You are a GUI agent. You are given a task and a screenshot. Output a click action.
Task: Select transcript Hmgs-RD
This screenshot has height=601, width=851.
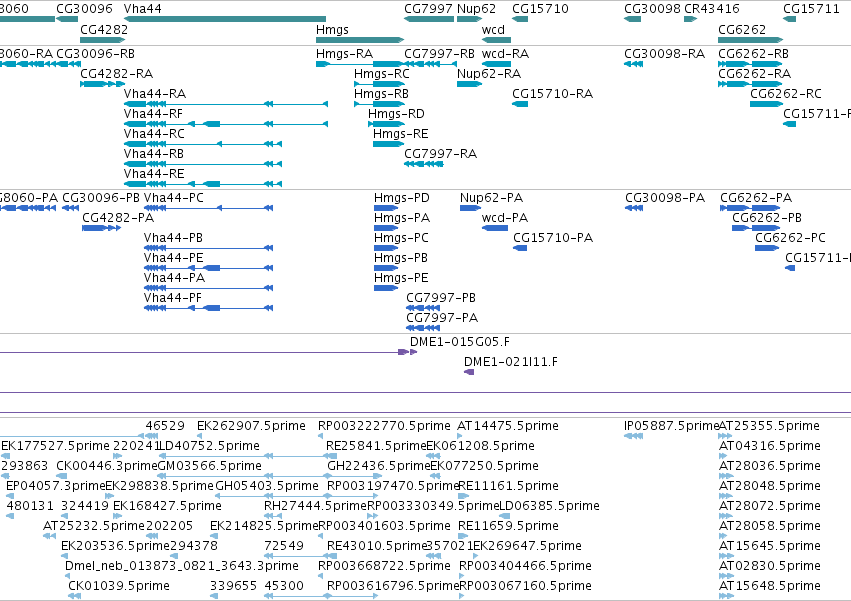(396, 114)
